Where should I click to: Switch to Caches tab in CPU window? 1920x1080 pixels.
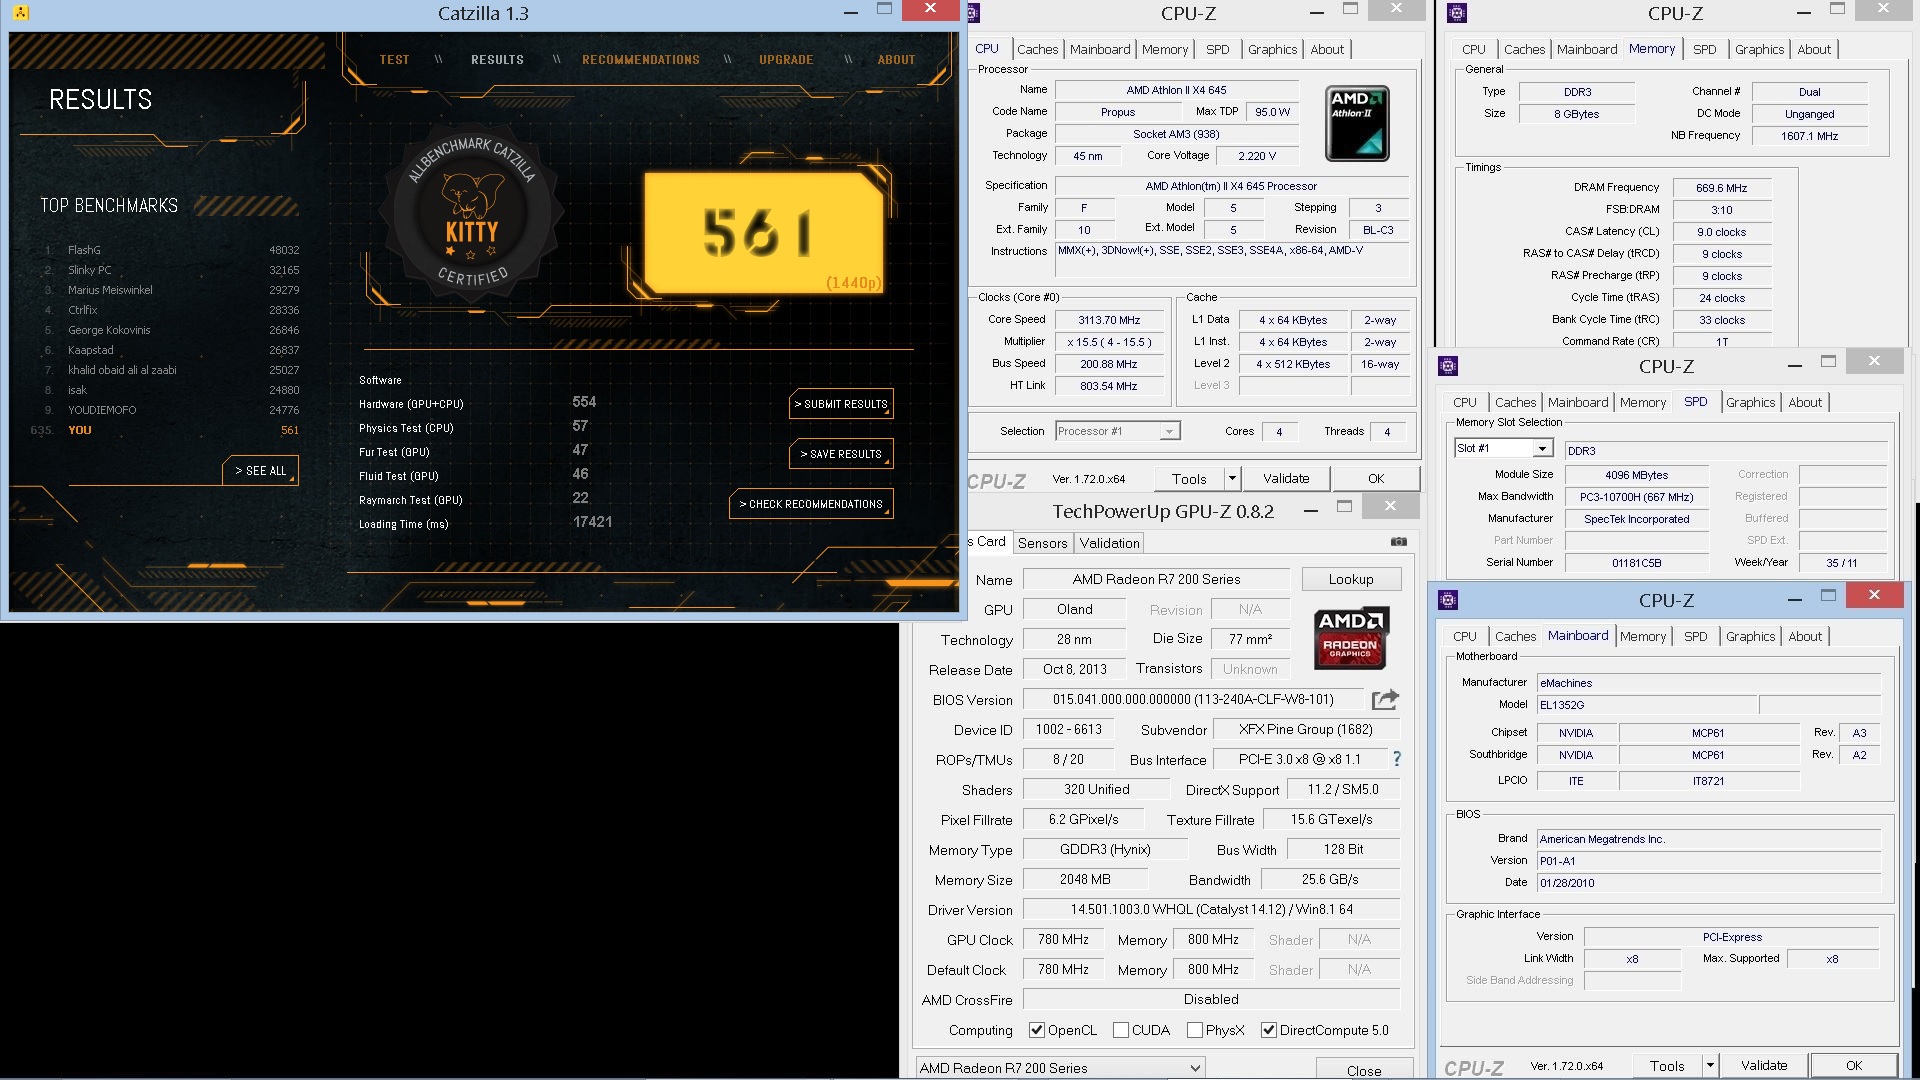click(1037, 49)
